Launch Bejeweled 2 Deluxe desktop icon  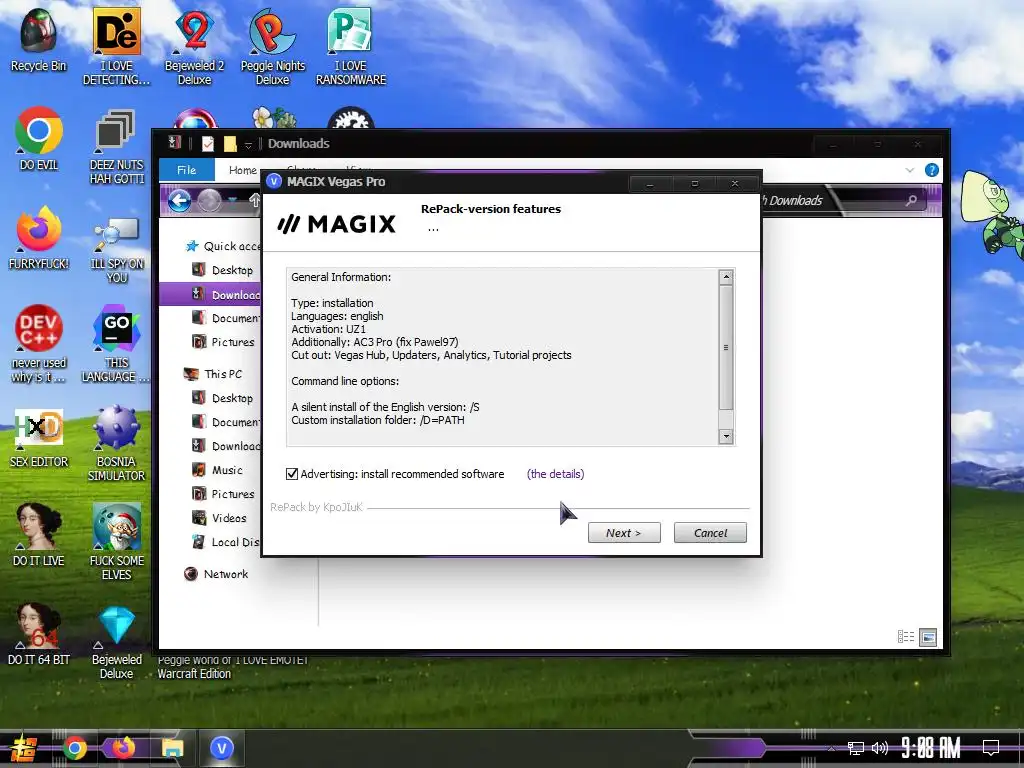point(195,46)
